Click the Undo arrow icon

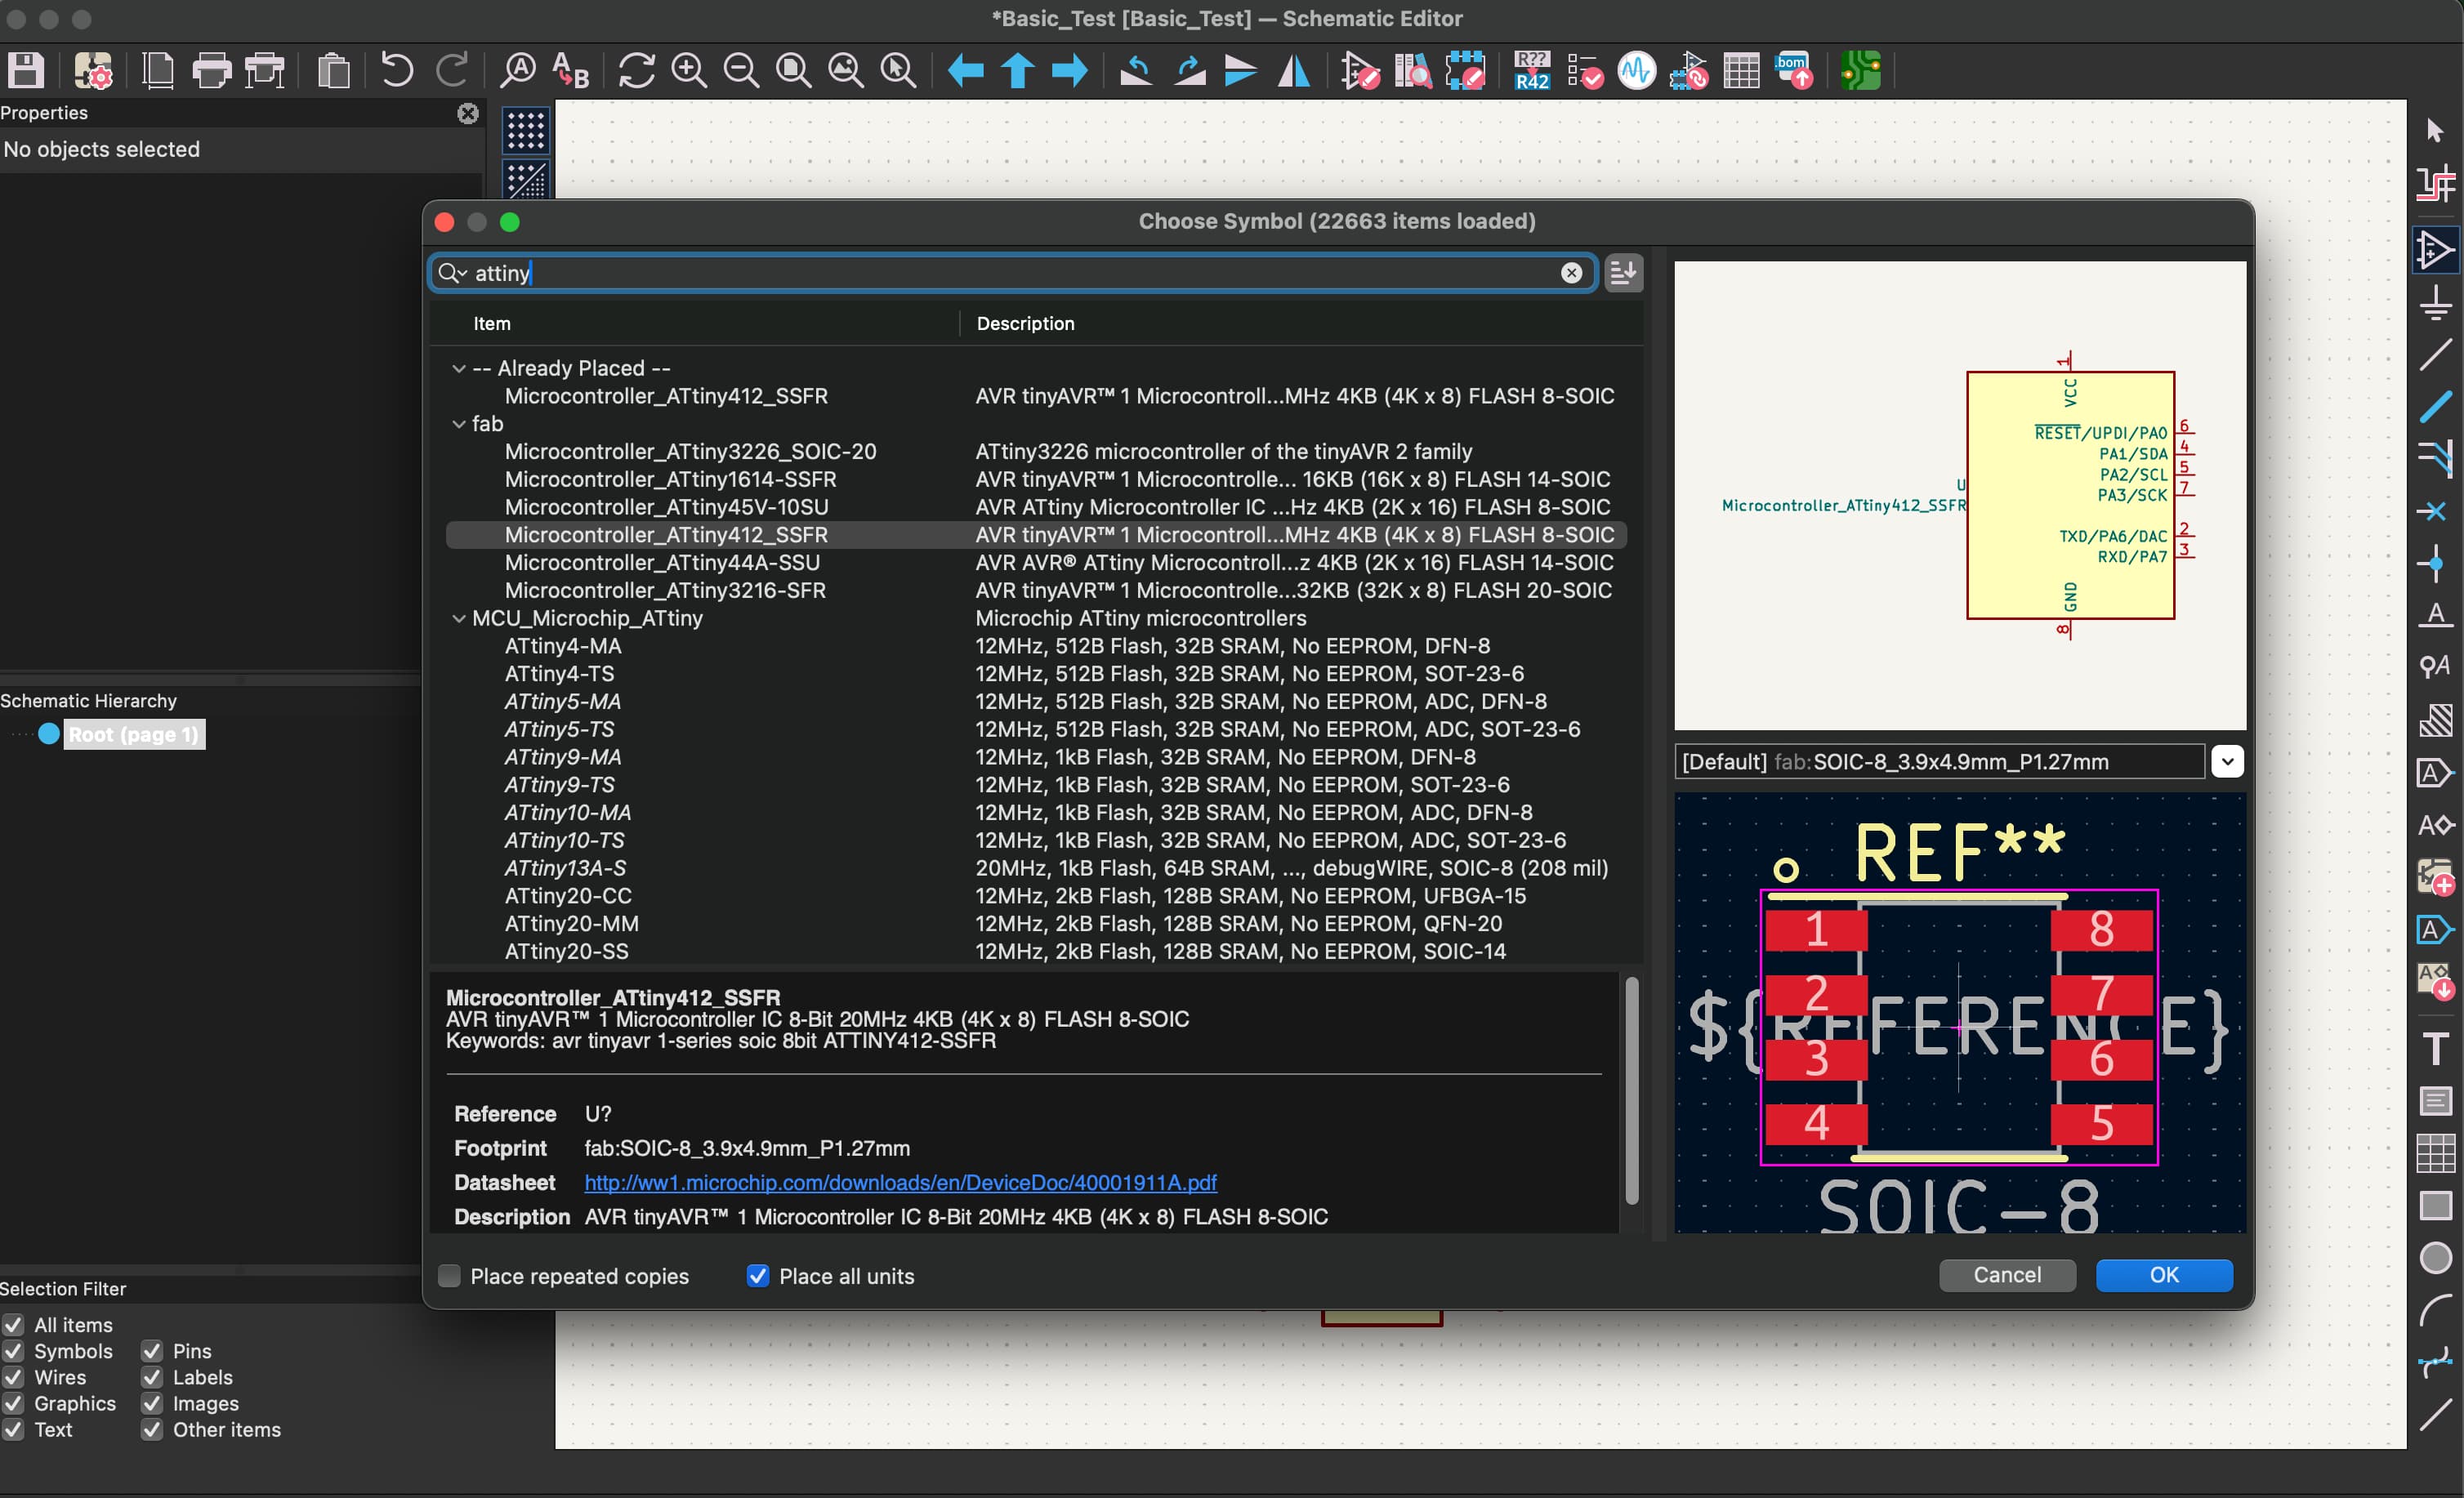pos(397,71)
